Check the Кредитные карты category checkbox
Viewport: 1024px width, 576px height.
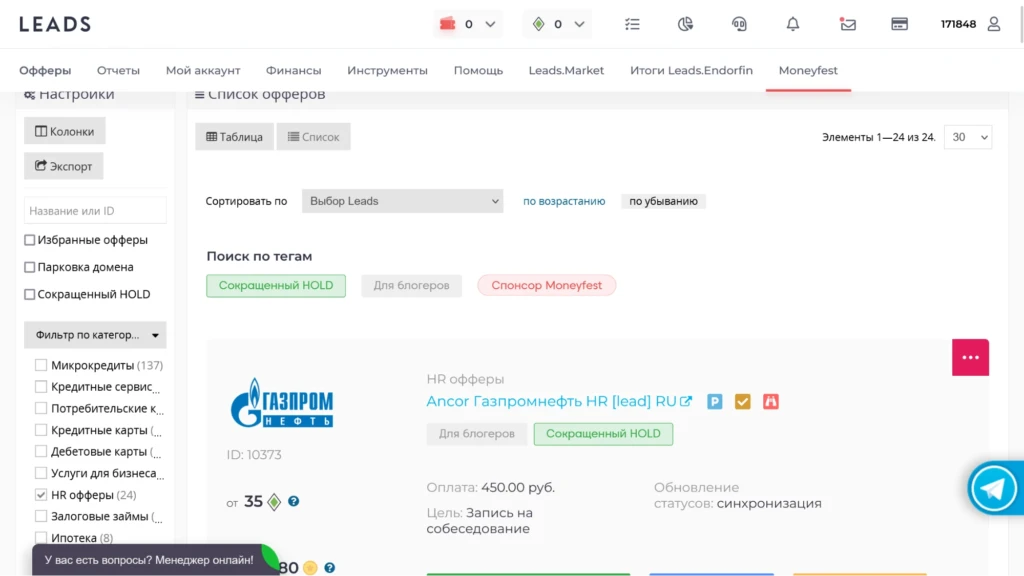coord(41,430)
